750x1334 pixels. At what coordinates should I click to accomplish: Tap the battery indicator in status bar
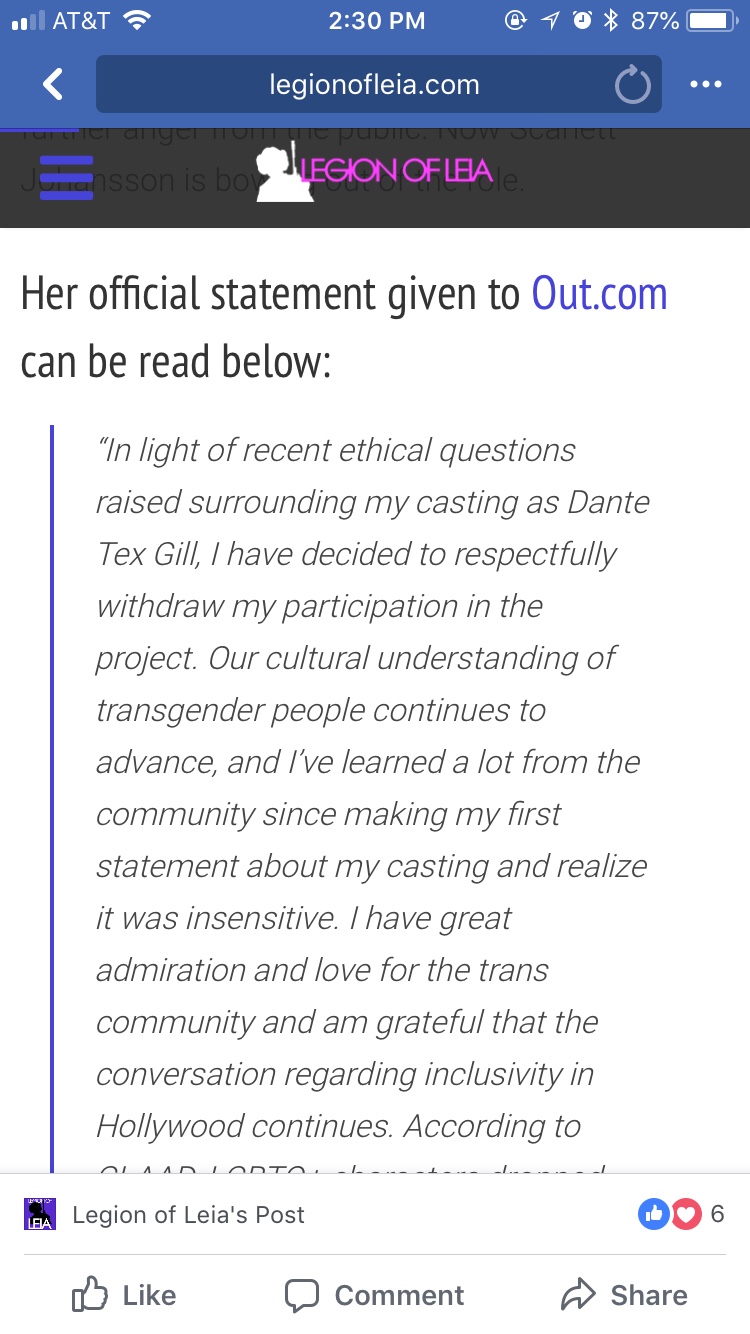click(711, 21)
